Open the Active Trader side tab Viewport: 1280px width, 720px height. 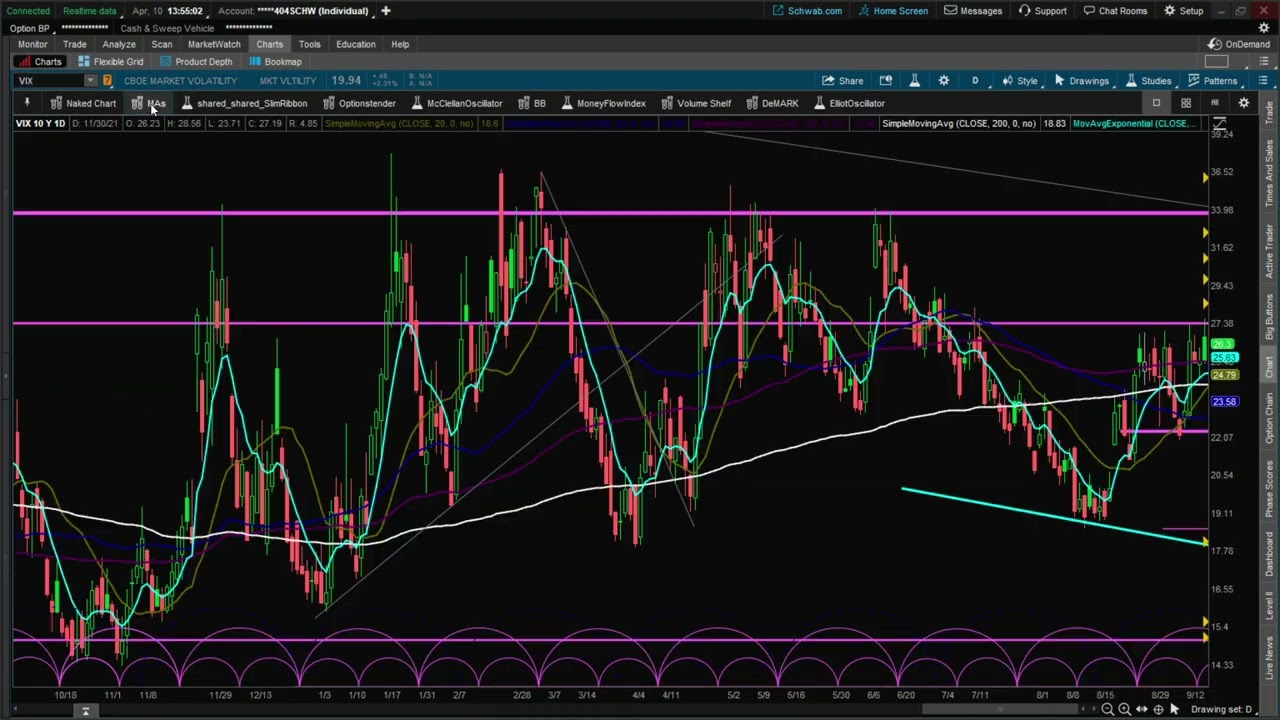(1269, 251)
